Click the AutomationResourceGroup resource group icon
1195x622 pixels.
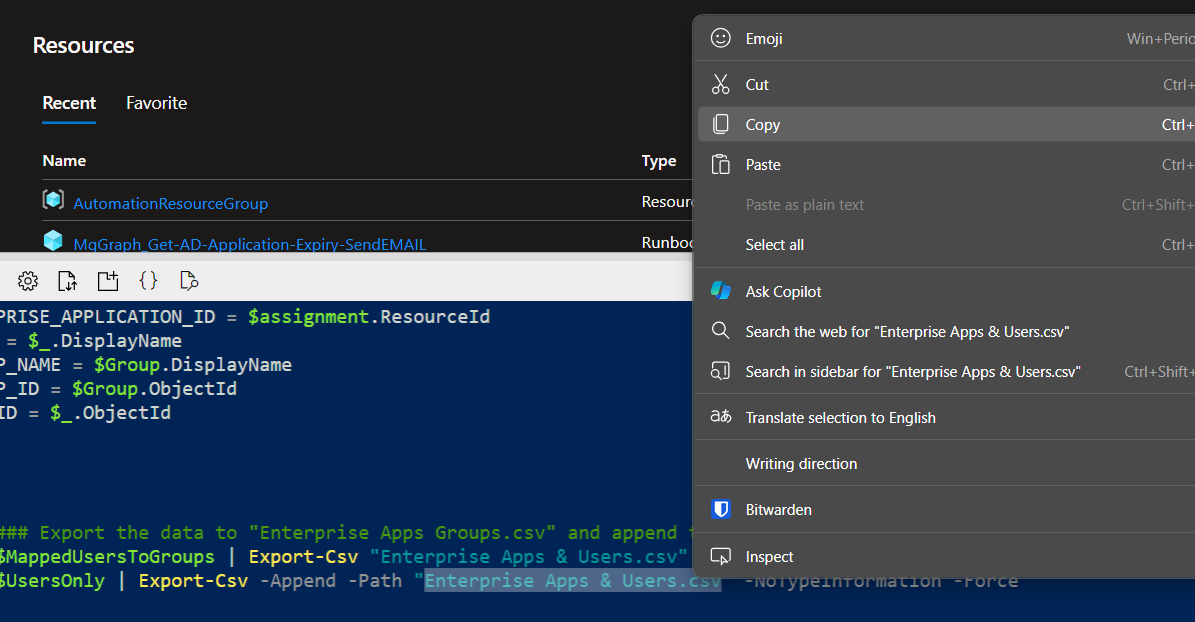point(53,200)
